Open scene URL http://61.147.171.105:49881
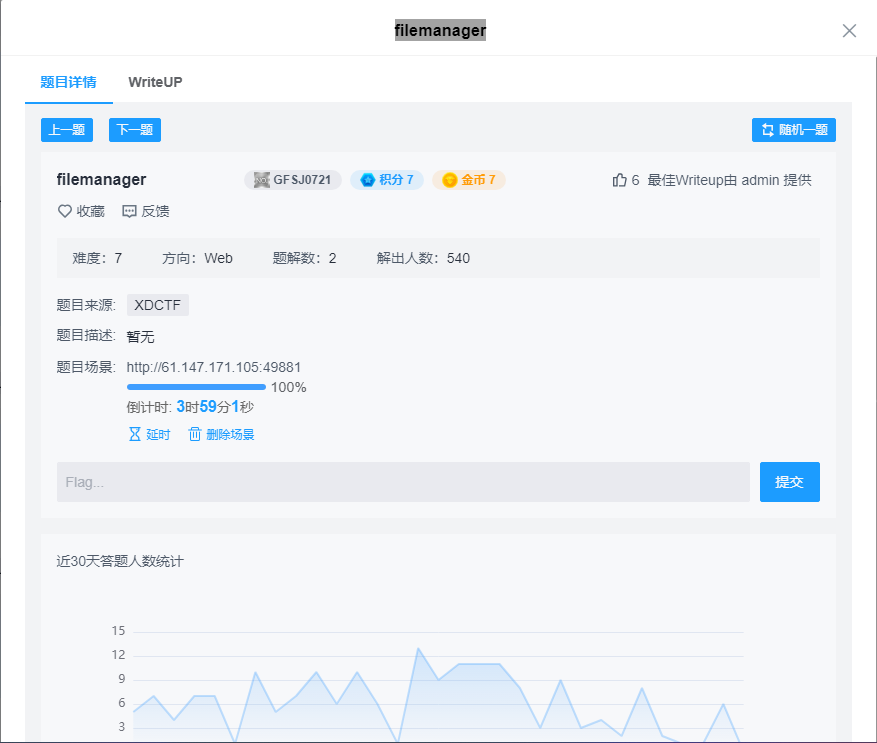Viewport: 877px width, 743px height. point(214,368)
